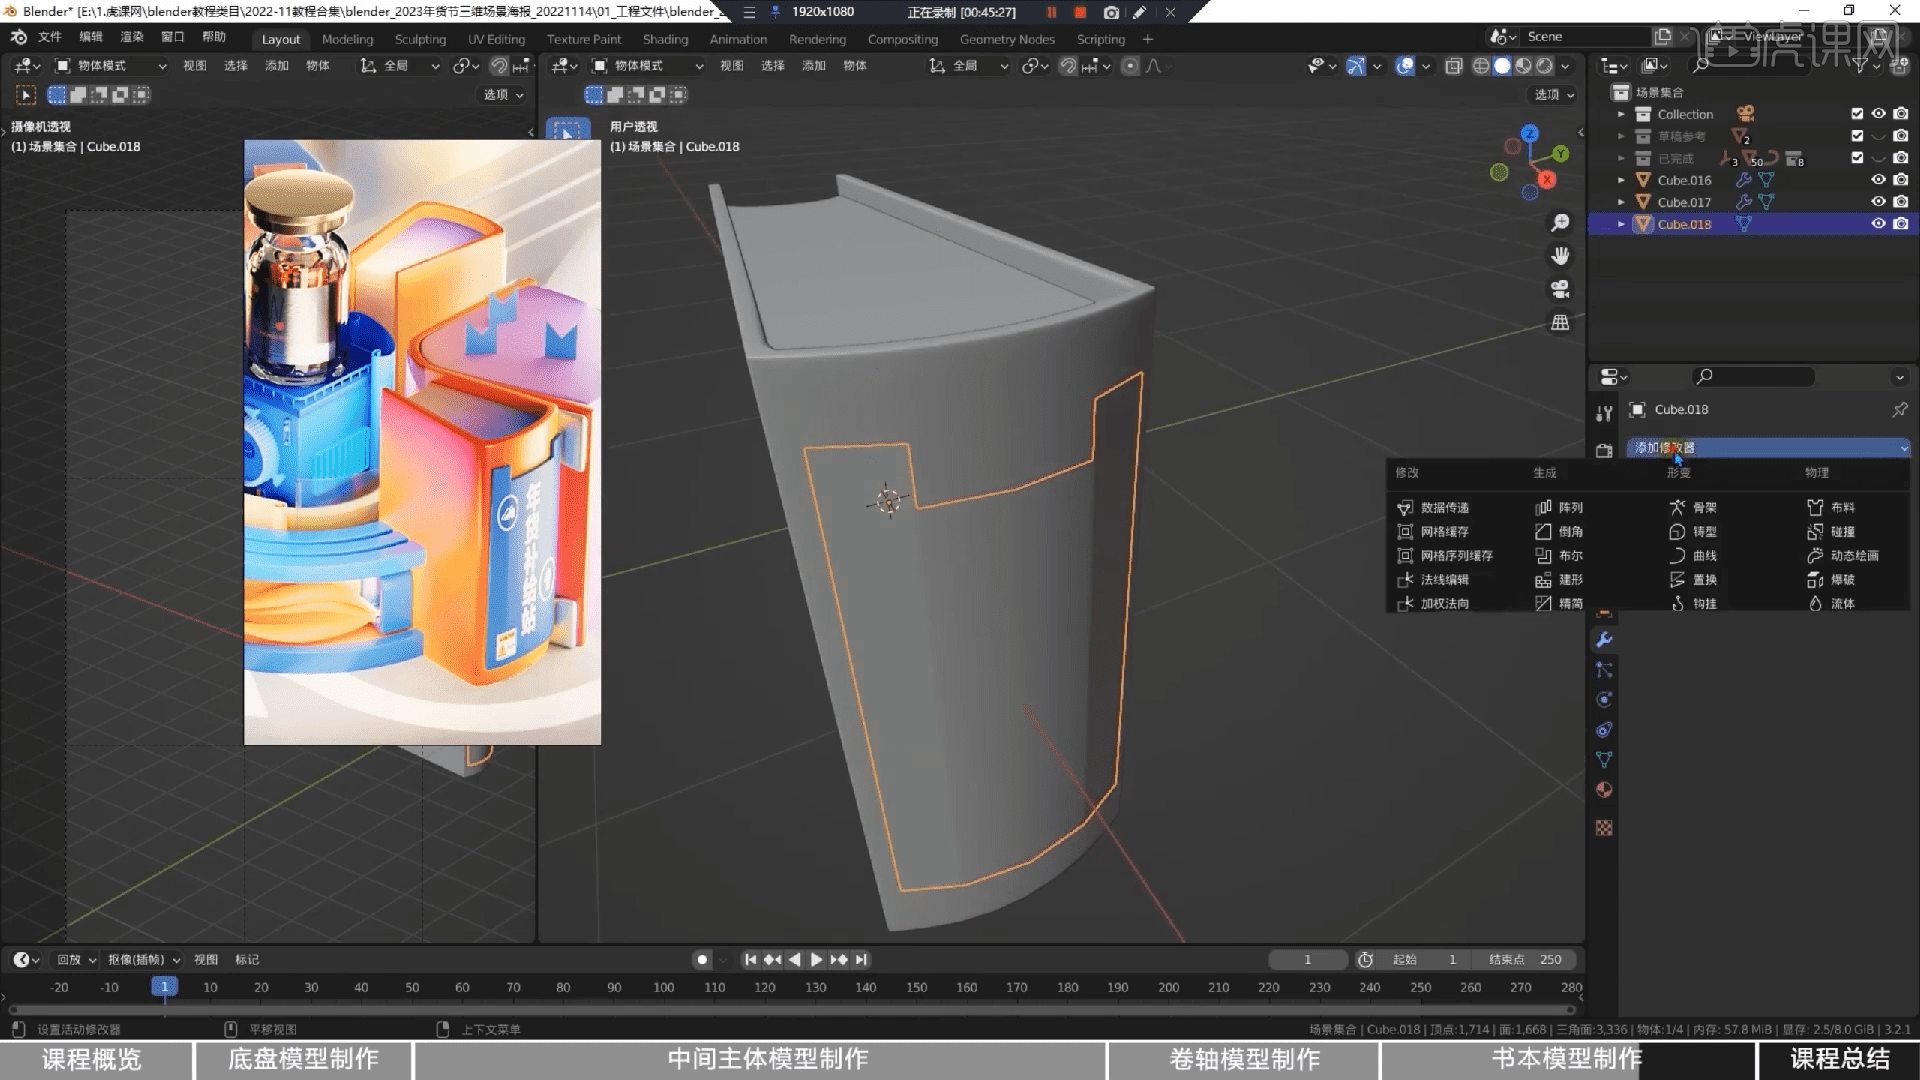Select Data Transfer (数据传递) modifier
Viewport: 1920px width, 1080px height.
coord(1433,507)
